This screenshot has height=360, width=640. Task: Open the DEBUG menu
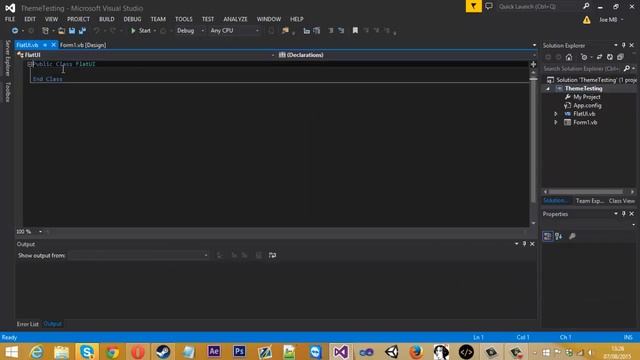[132, 19]
